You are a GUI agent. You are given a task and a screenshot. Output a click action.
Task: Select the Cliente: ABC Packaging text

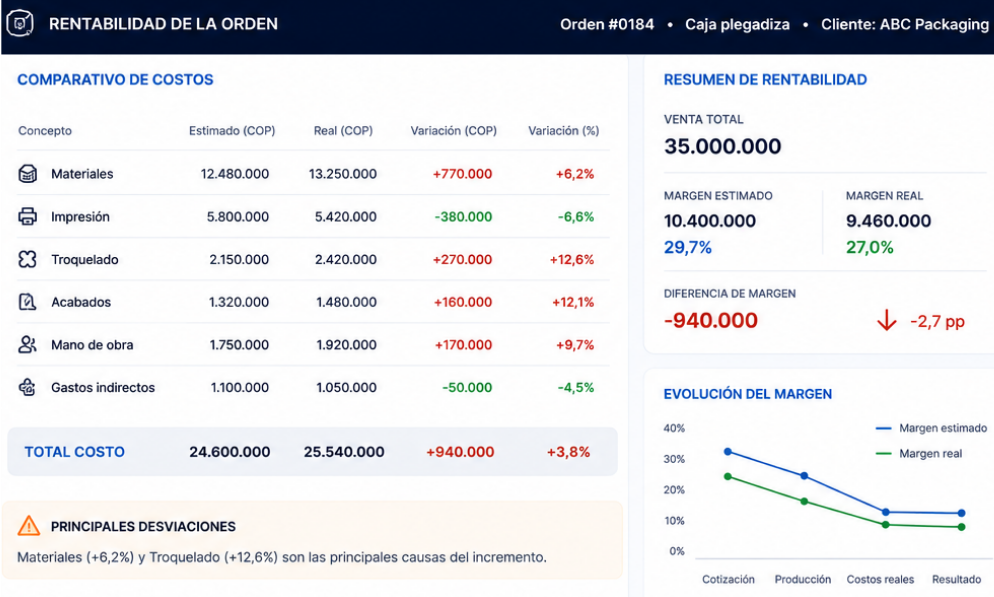tap(905, 25)
